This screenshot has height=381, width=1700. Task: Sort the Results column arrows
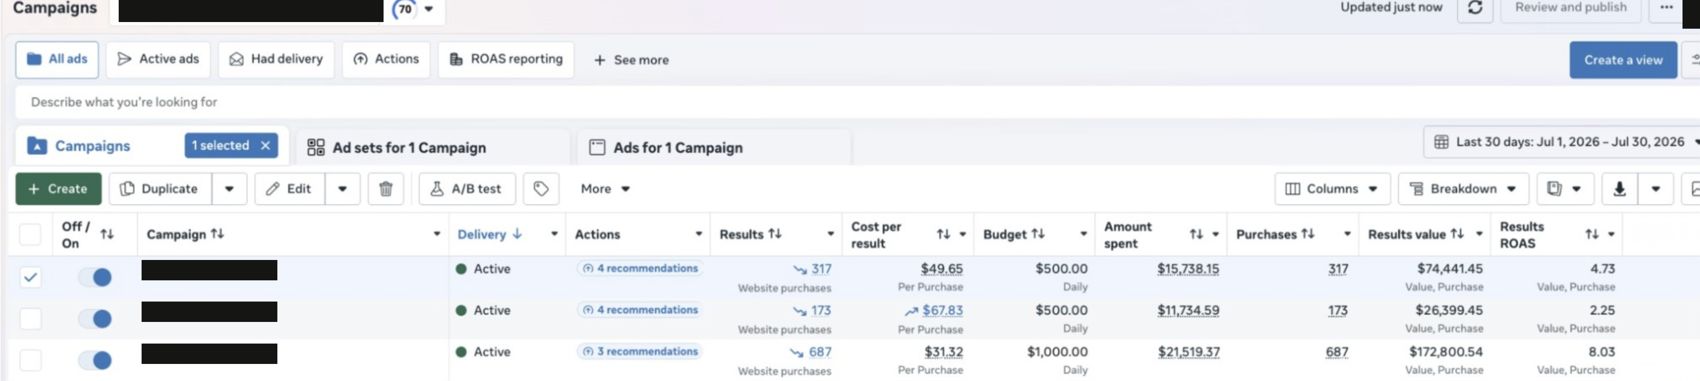pyautogui.click(x=775, y=234)
